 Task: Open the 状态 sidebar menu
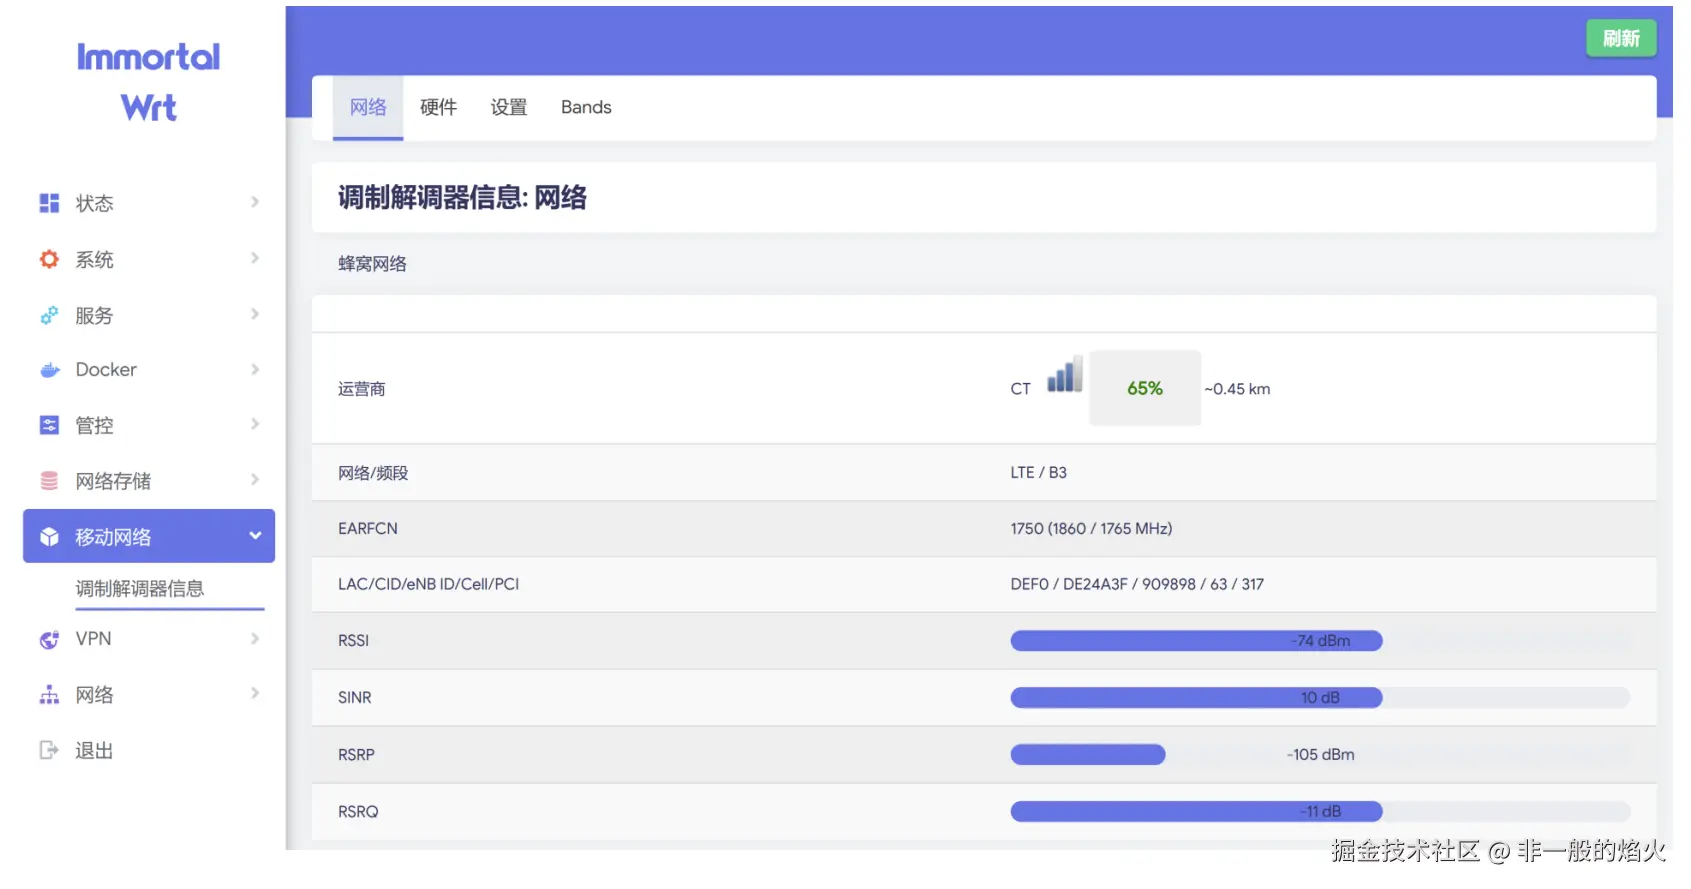[149, 203]
